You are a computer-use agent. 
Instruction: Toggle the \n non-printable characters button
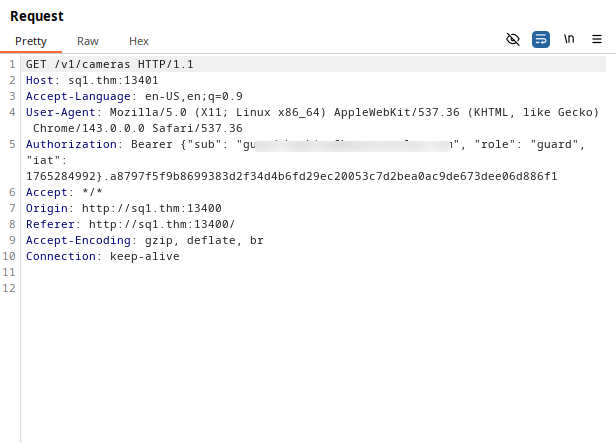[569, 39]
